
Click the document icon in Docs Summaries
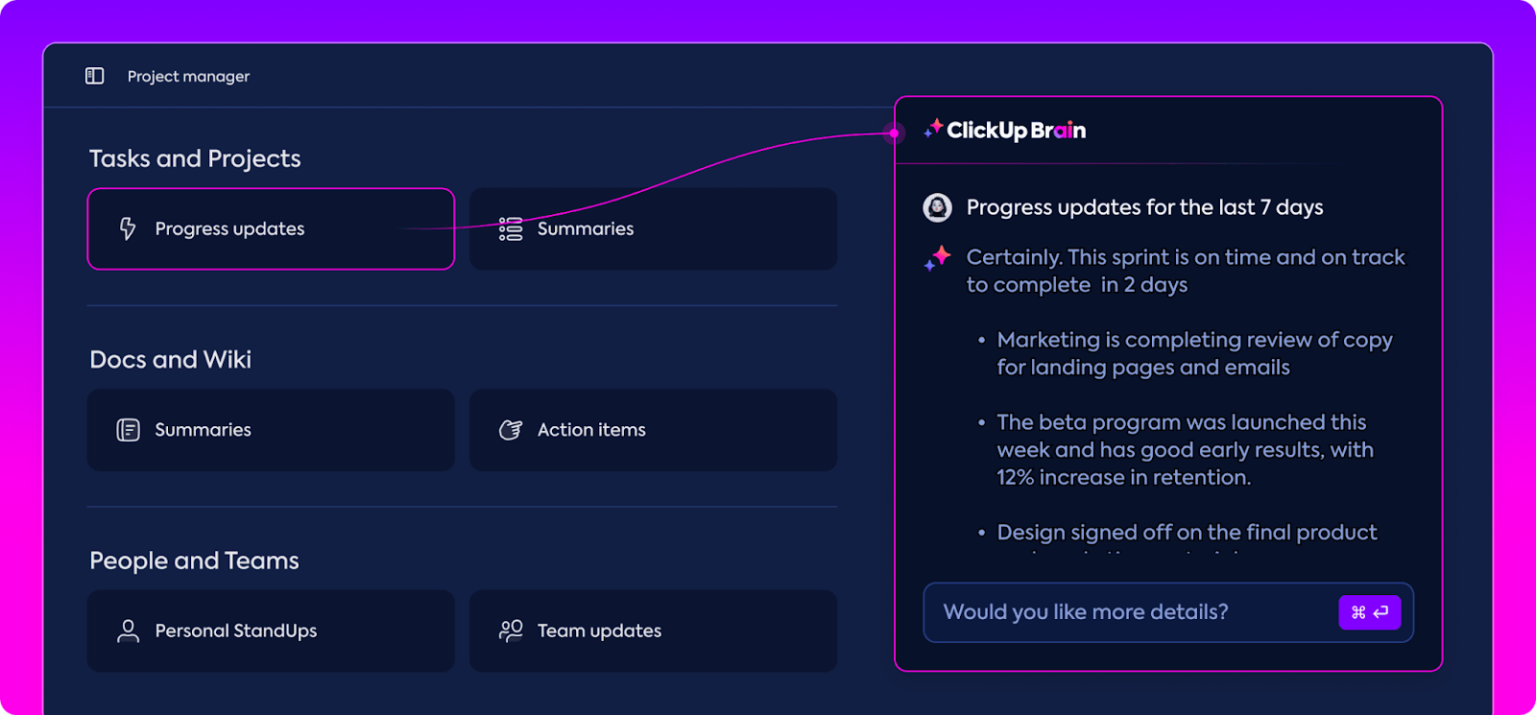(128, 430)
